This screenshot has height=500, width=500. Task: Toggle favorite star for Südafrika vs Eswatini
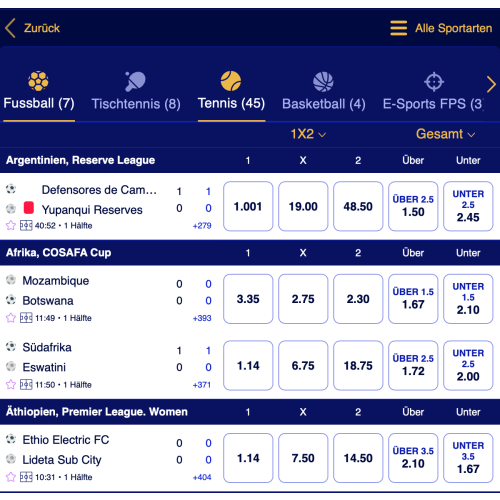(11, 384)
